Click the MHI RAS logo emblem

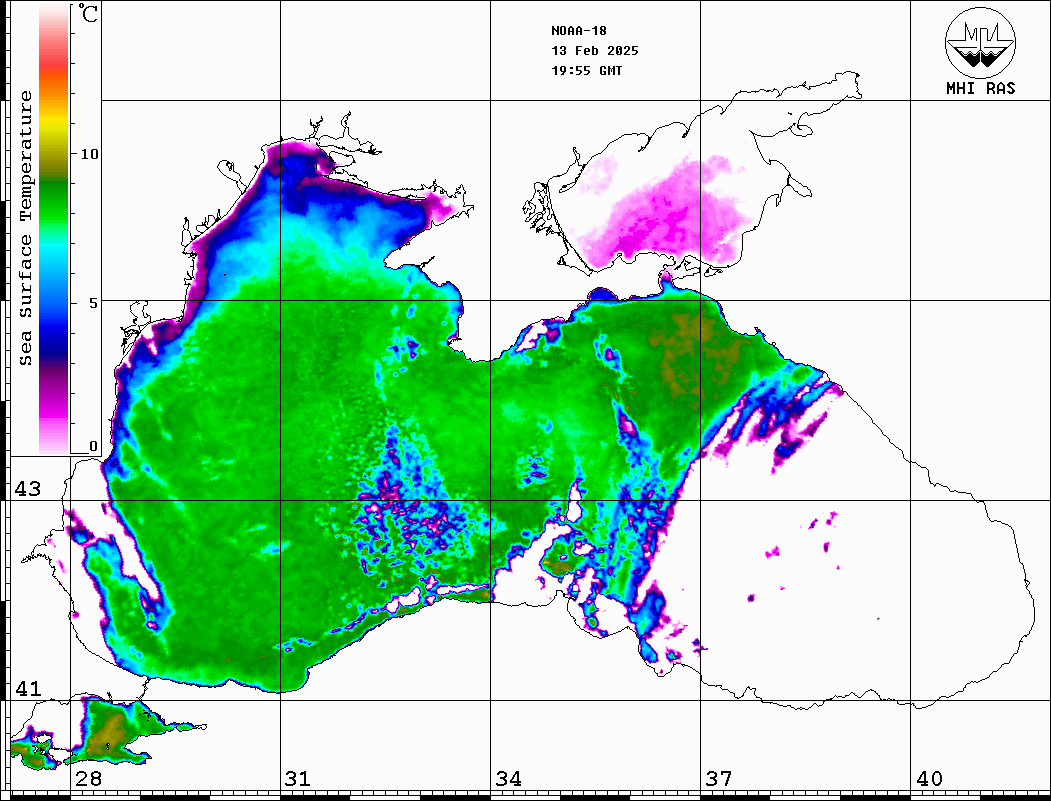(x=980, y=42)
